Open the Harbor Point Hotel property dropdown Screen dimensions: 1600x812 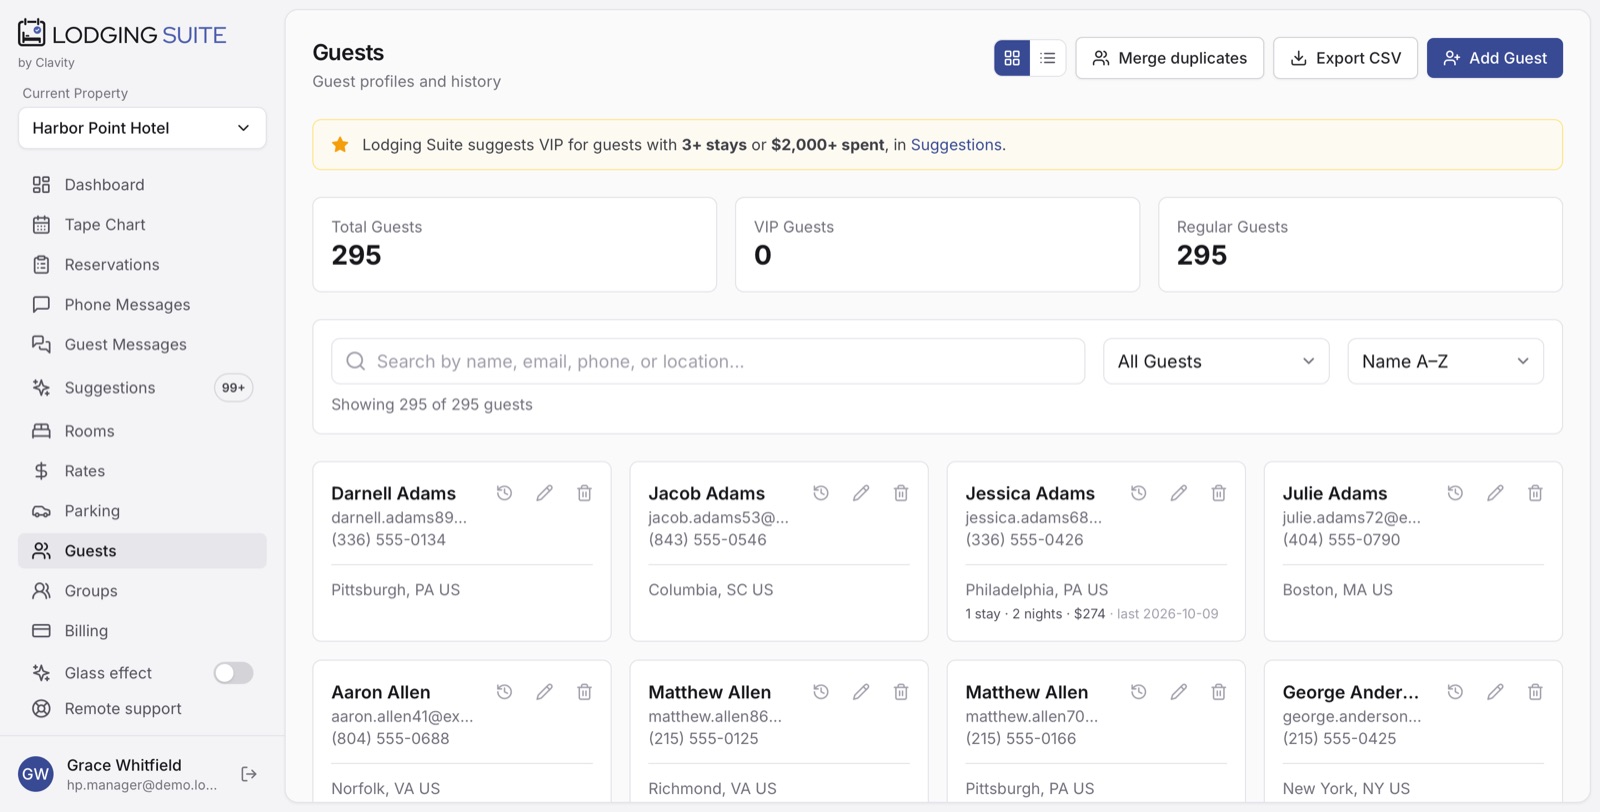click(x=142, y=128)
